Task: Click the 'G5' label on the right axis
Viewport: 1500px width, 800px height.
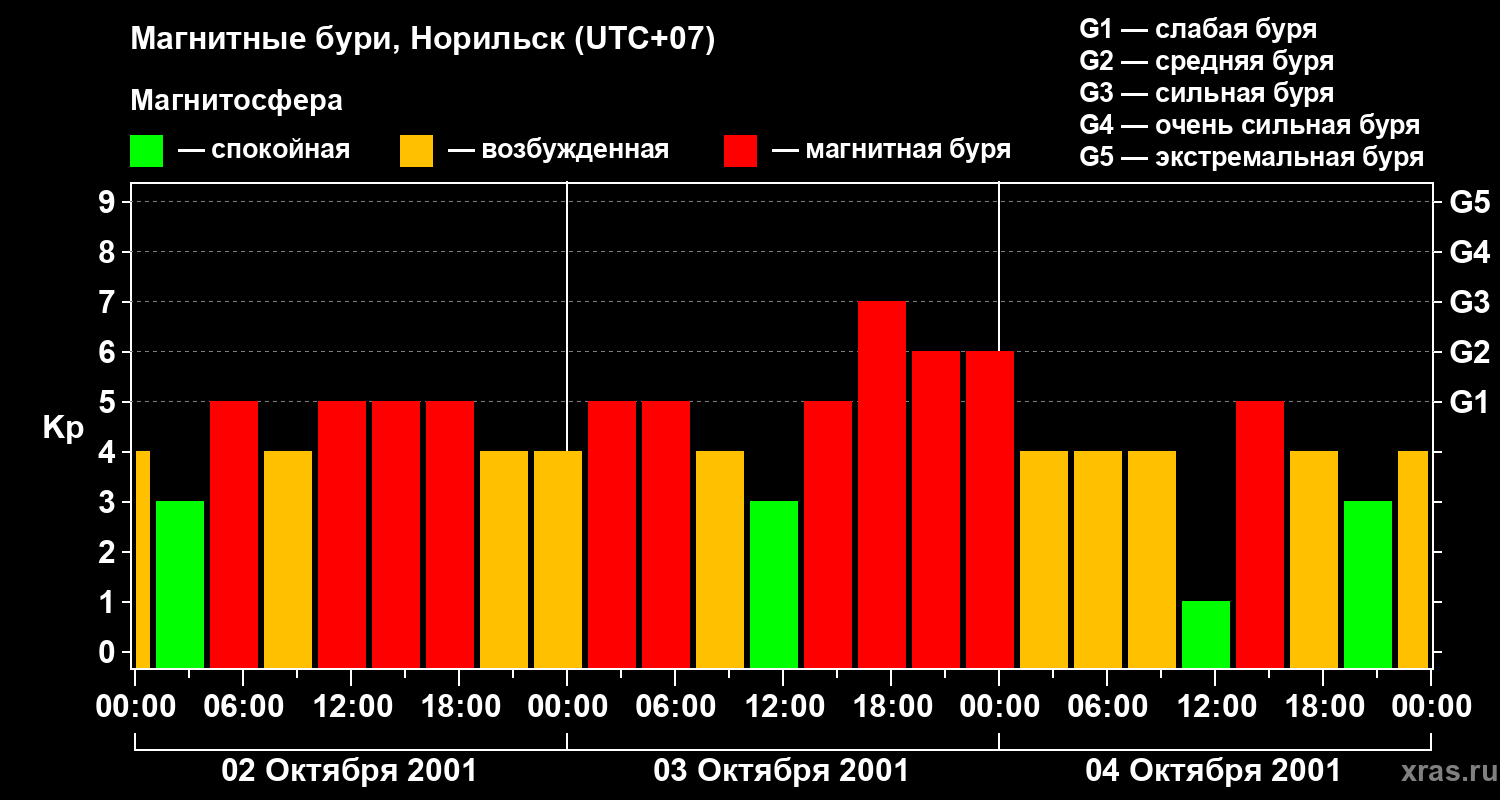Action: coord(1469,203)
